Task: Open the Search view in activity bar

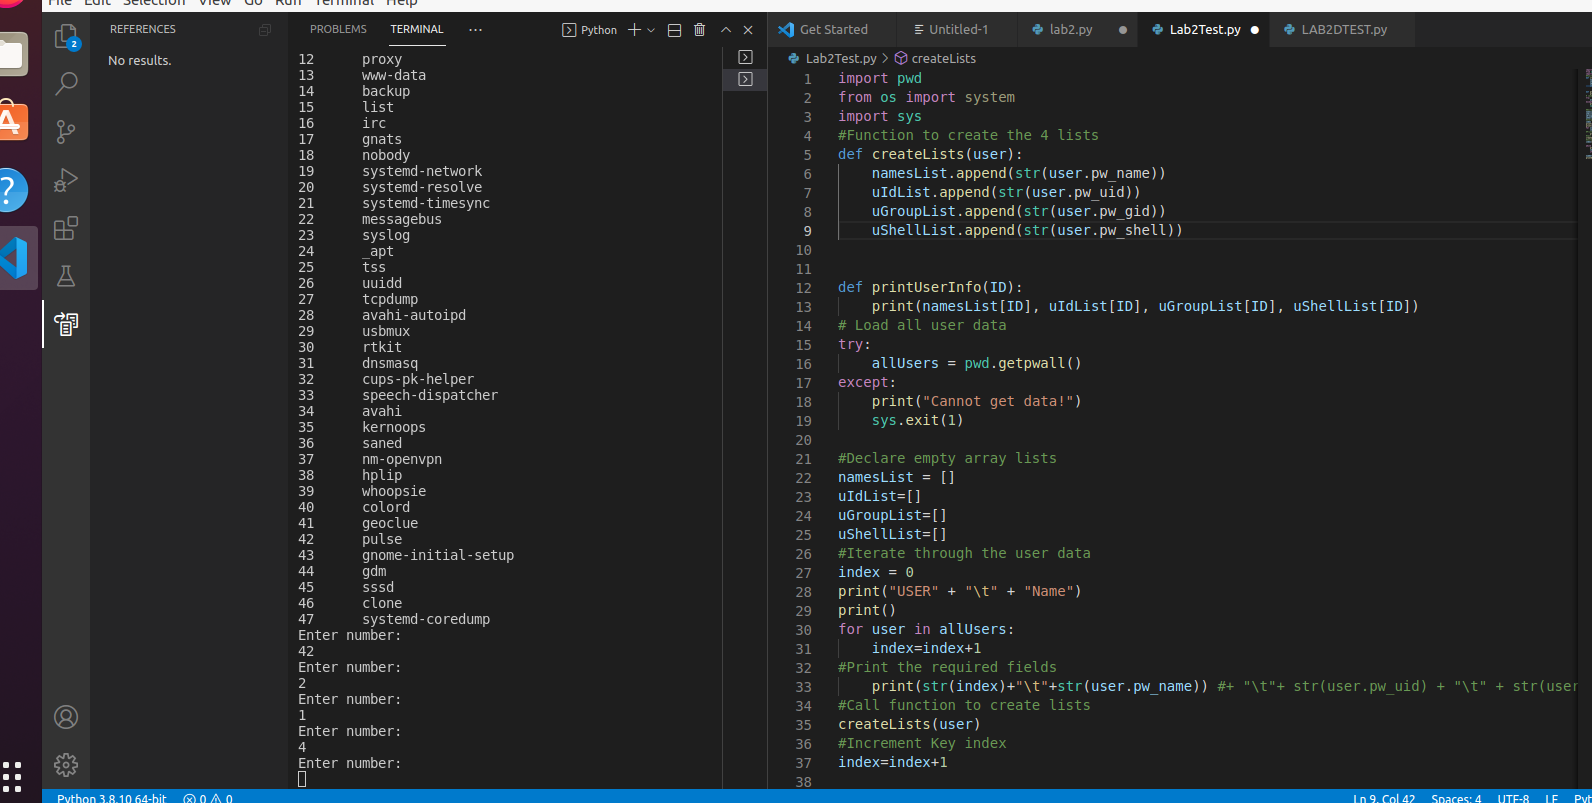Action: pos(66,84)
